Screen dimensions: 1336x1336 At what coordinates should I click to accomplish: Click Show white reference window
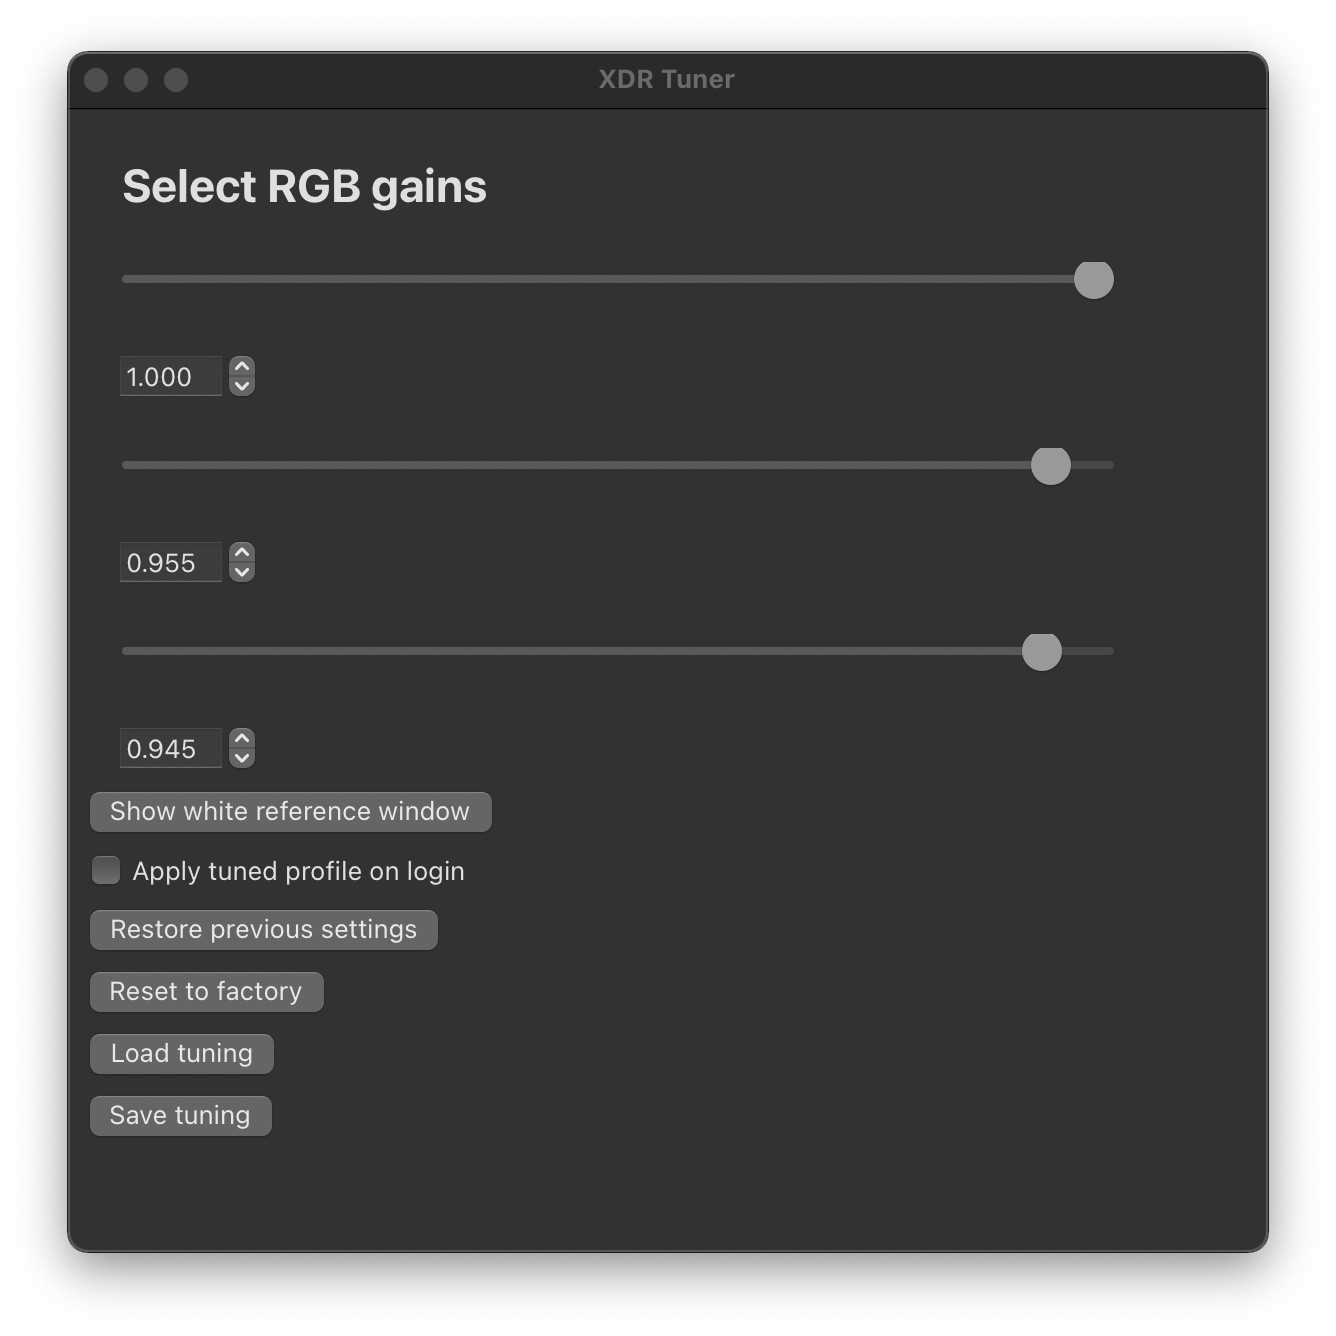pos(290,811)
